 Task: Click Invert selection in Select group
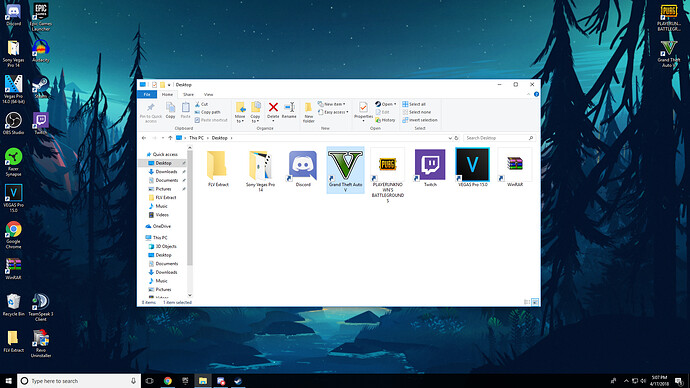point(420,120)
